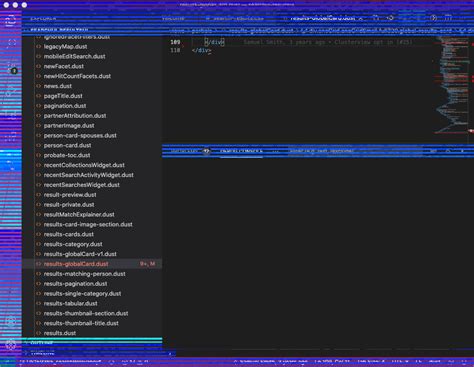
Task: Click Ln 109, Col 21 in the status bar
Action: (332, 362)
